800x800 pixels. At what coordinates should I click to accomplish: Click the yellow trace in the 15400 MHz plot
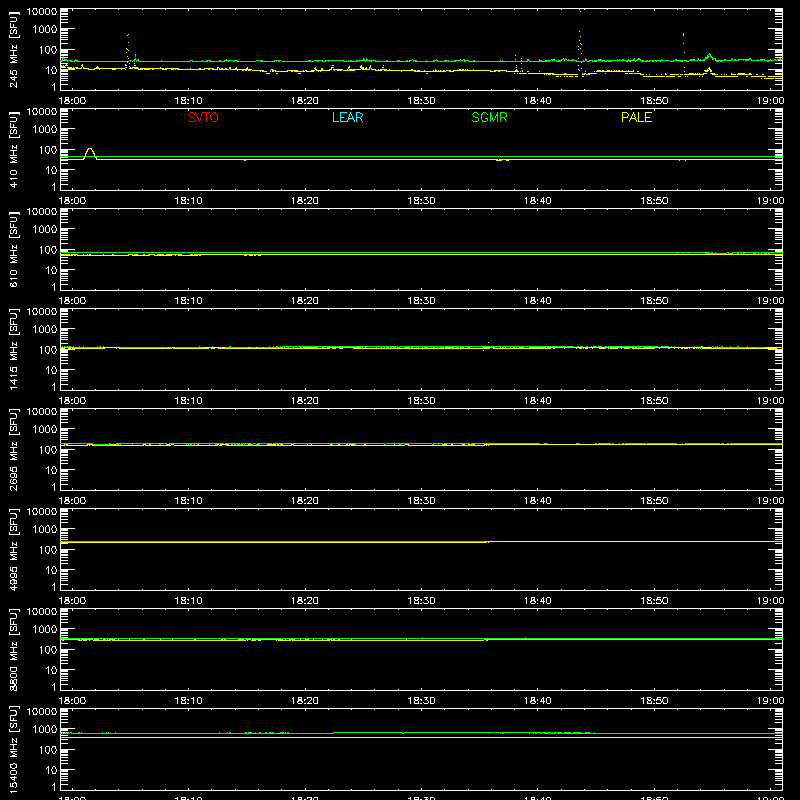[x=421, y=738]
